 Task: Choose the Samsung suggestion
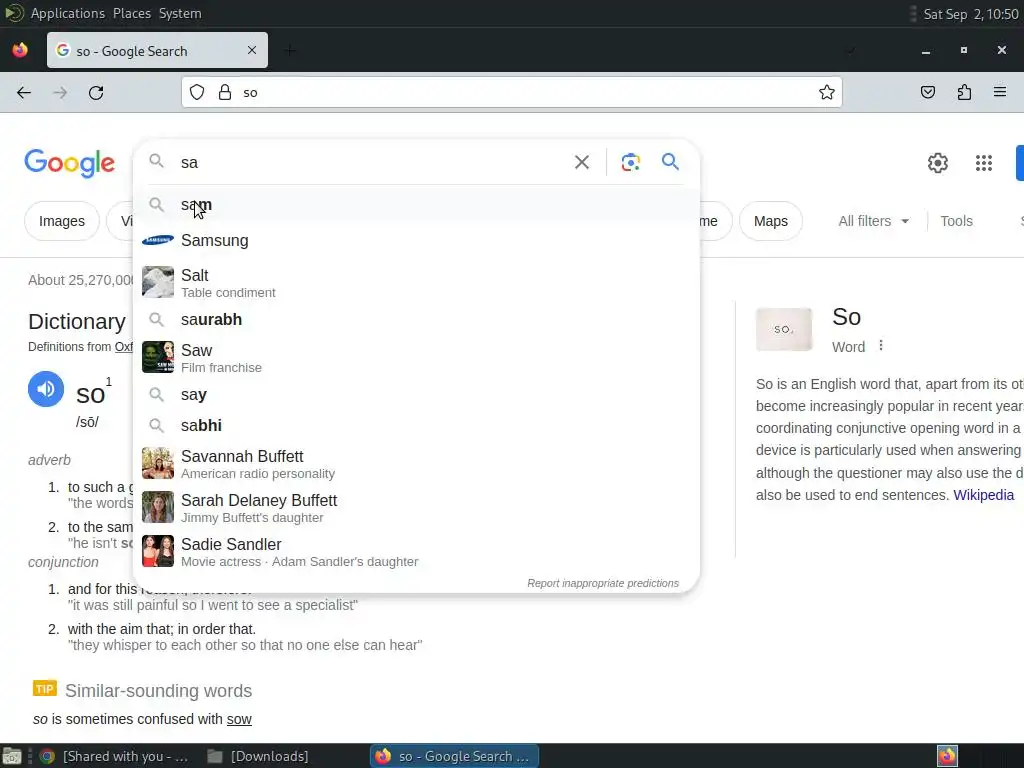pyautogui.click(x=416, y=240)
